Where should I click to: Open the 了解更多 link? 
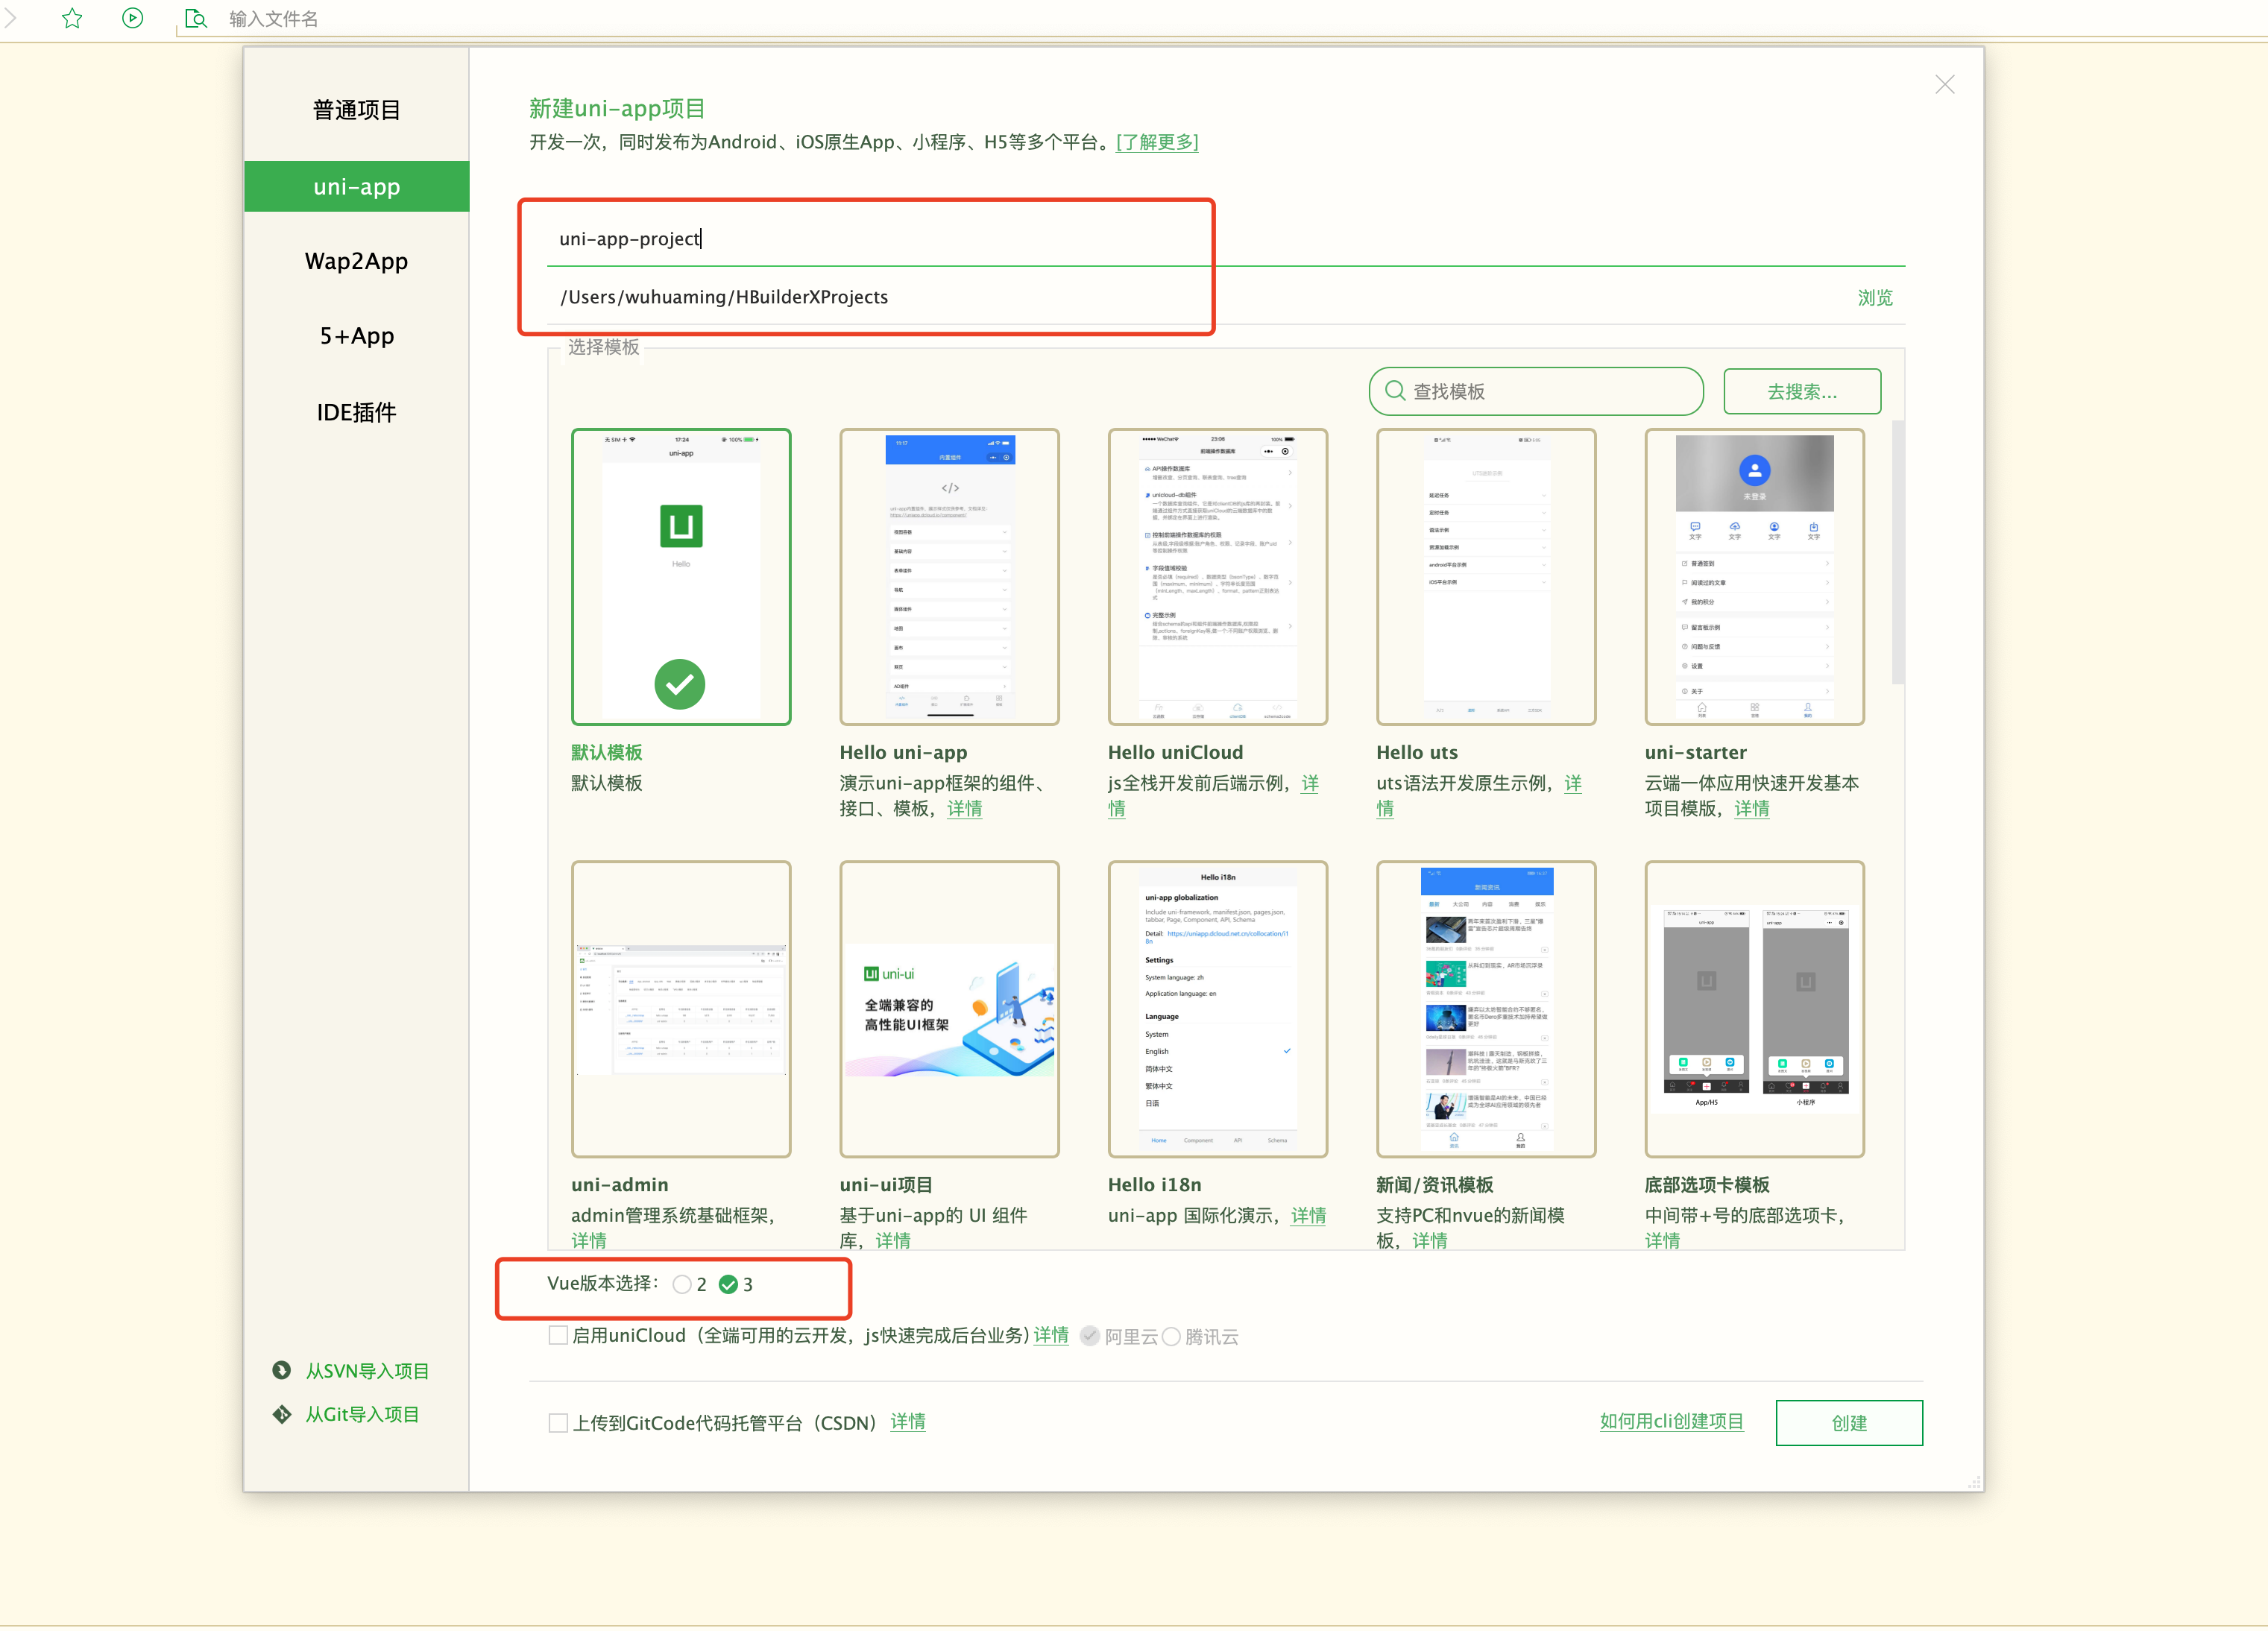coord(1157,142)
